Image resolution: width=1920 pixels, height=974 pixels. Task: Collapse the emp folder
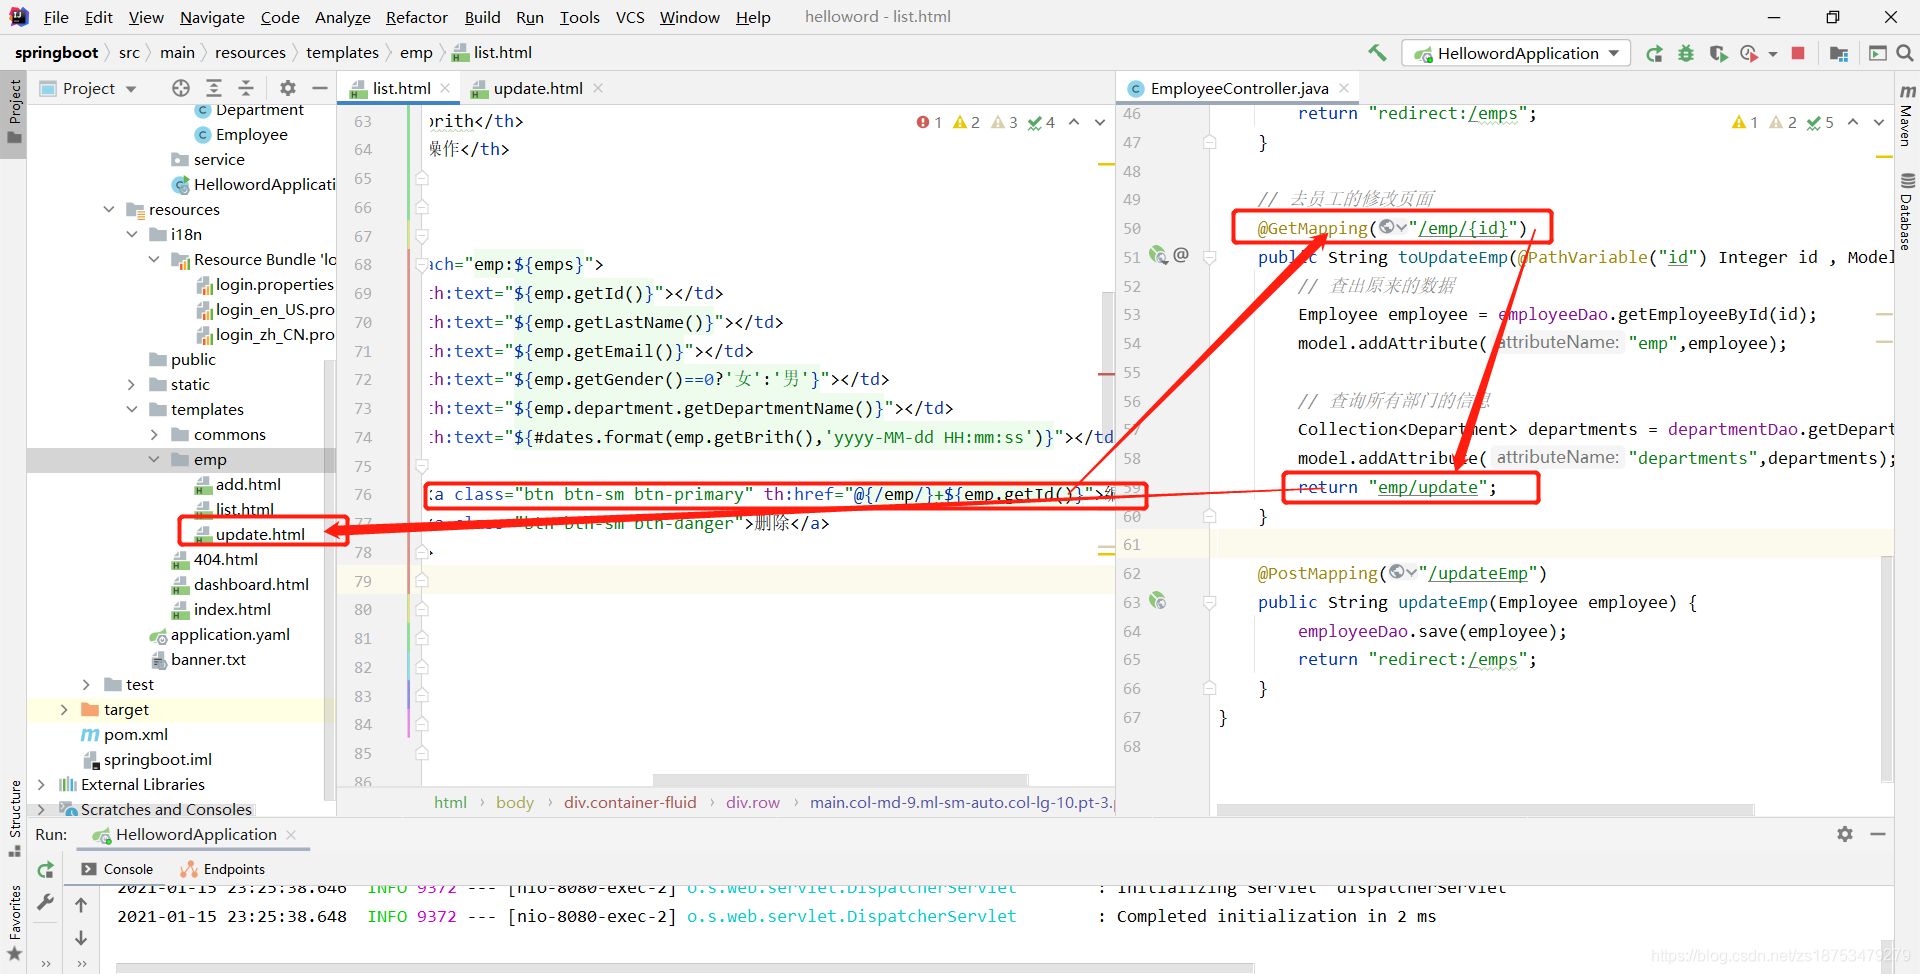pyautogui.click(x=154, y=459)
